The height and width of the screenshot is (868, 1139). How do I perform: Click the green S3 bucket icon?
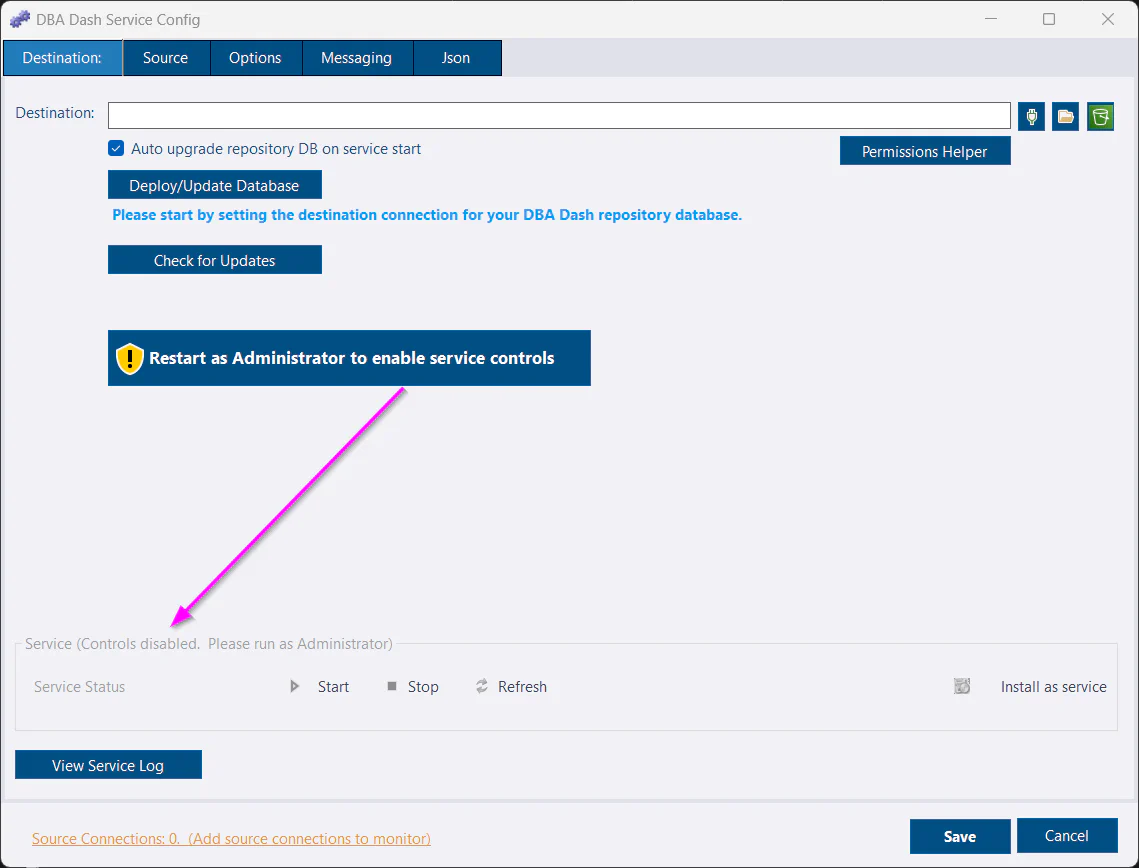pos(1099,116)
